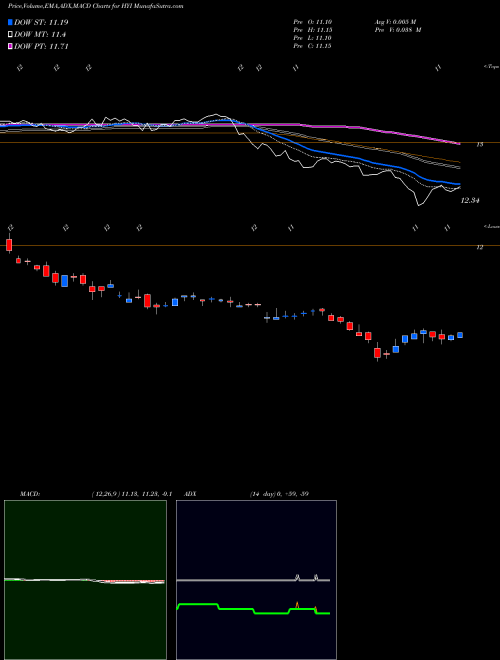Click the white DOW MT legend swatch
The width and height of the screenshot is (500, 660).
pyautogui.click(x=10, y=35)
